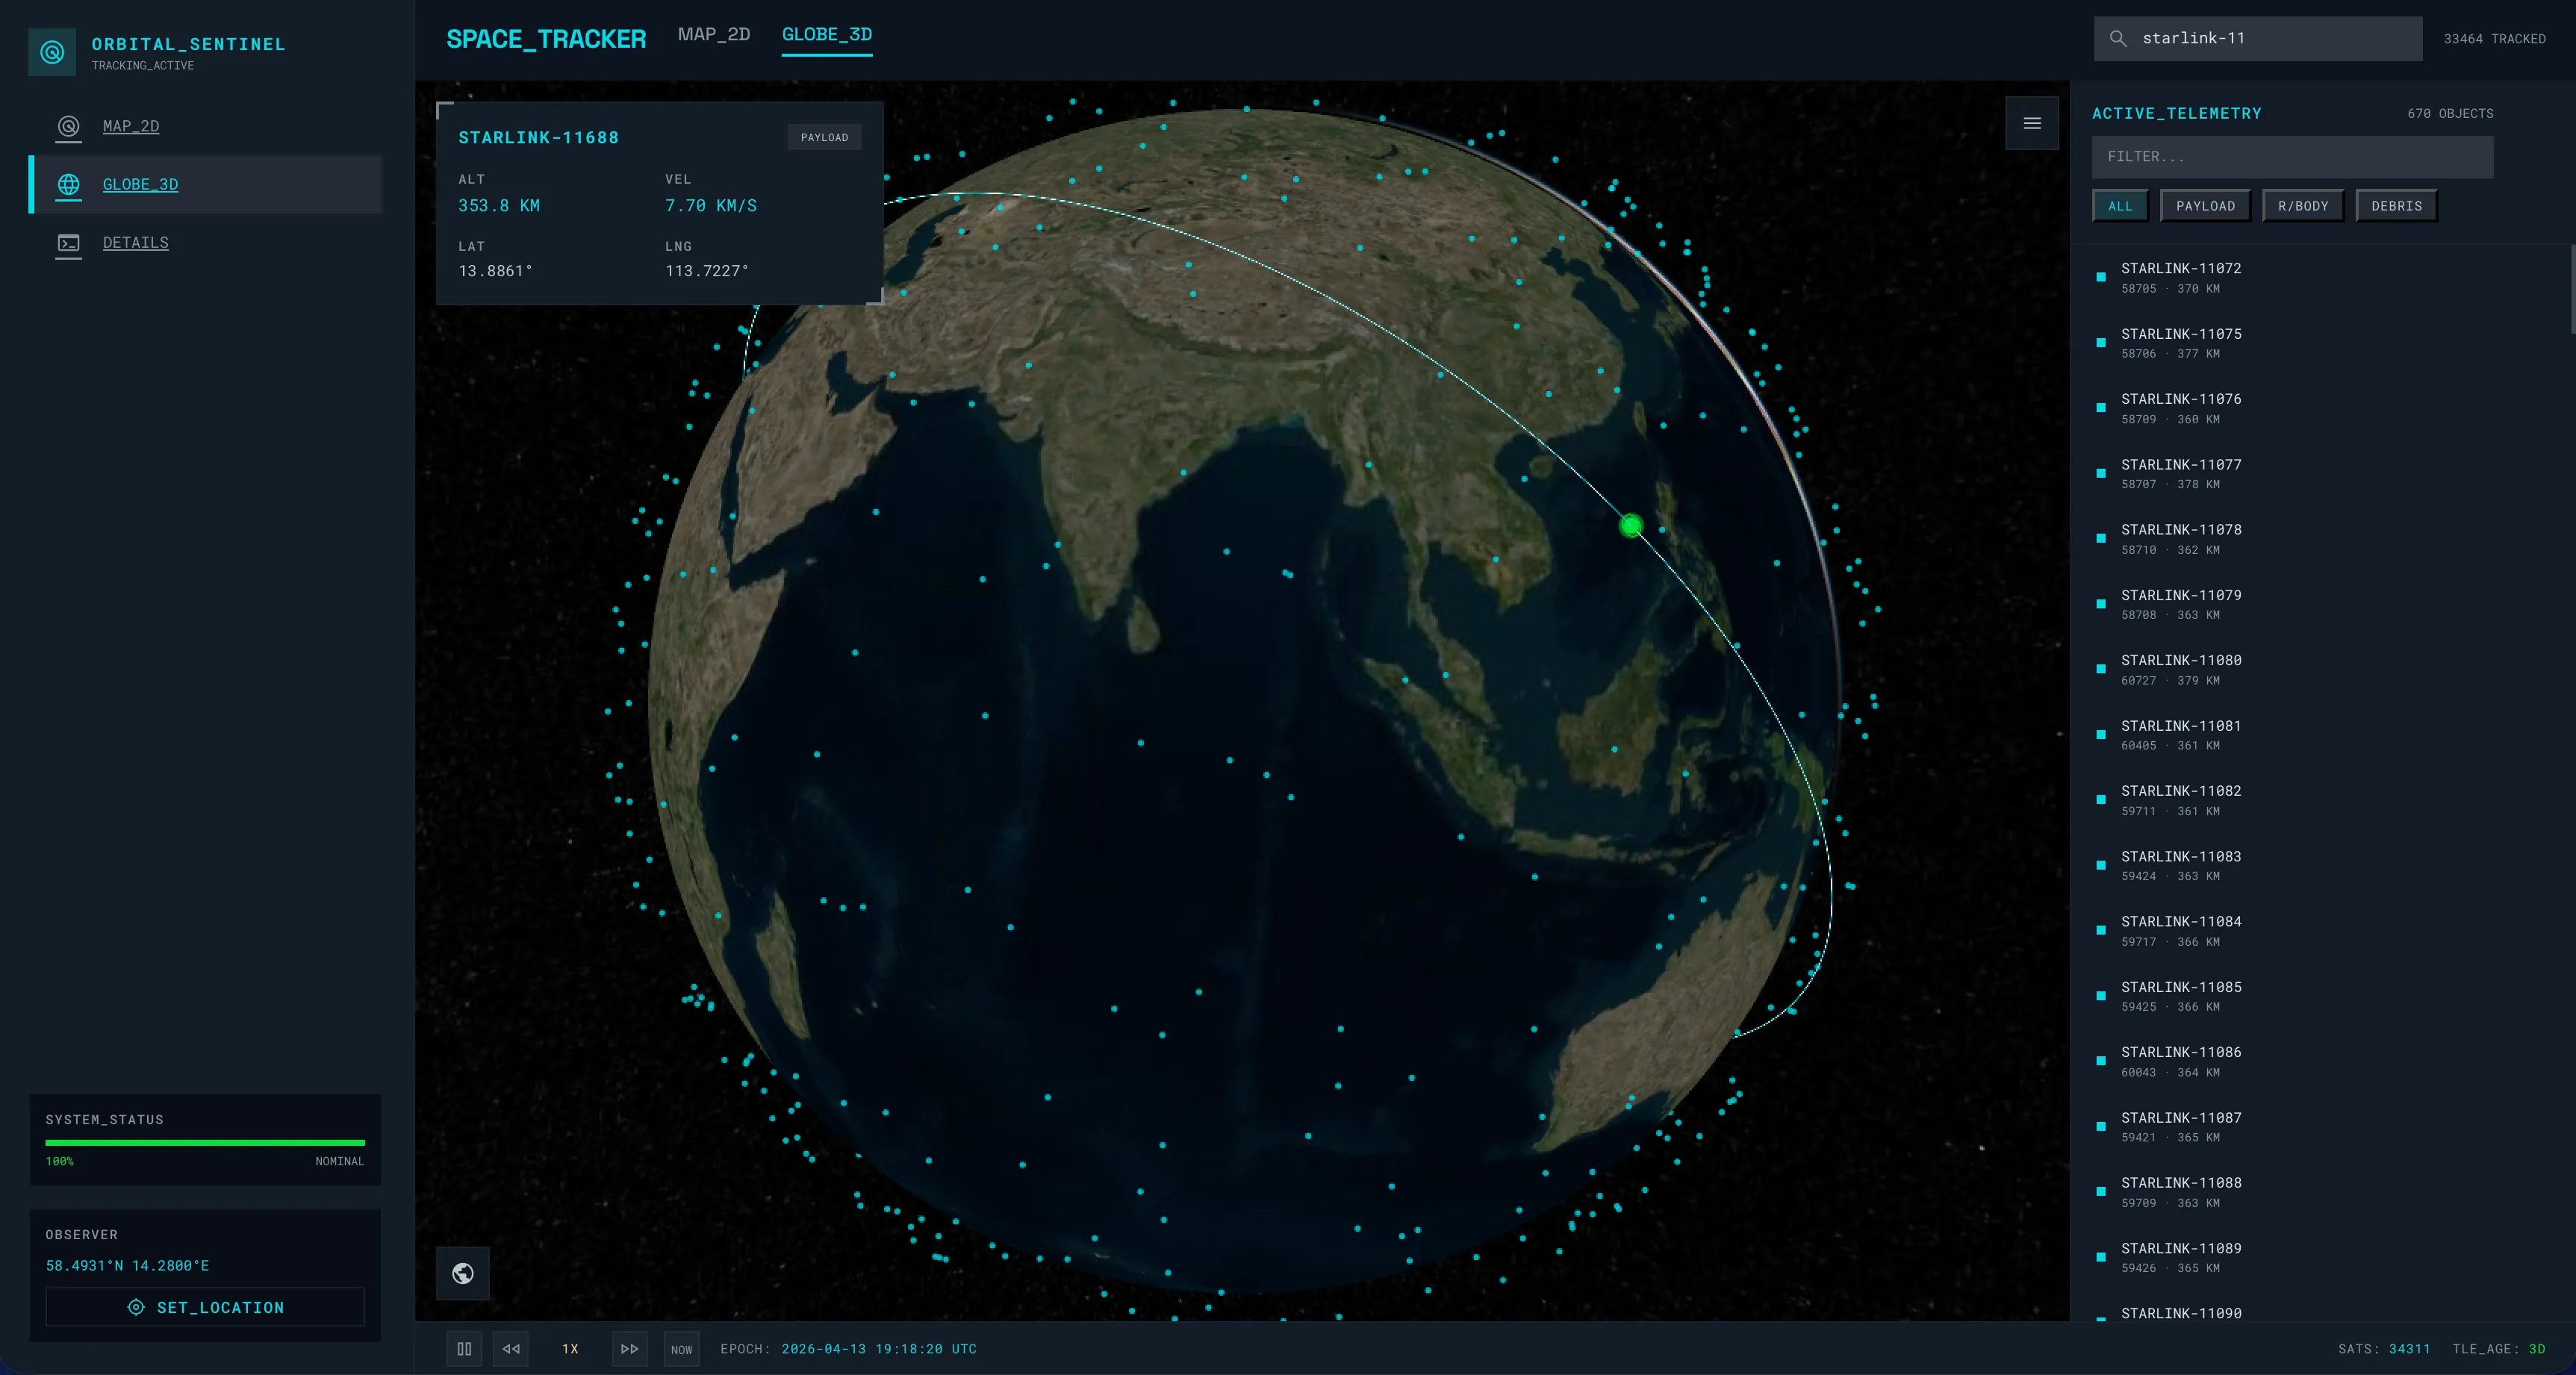Filter telemetry by R/BODY
Viewport: 2576px width, 1375px height.
(2303, 206)
